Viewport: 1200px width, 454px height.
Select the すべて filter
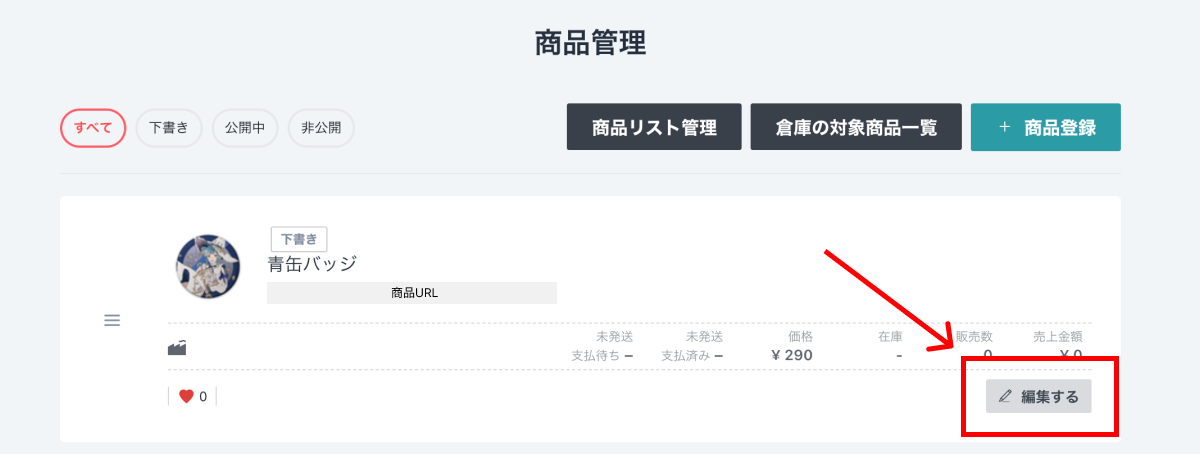tap(93, 128)
